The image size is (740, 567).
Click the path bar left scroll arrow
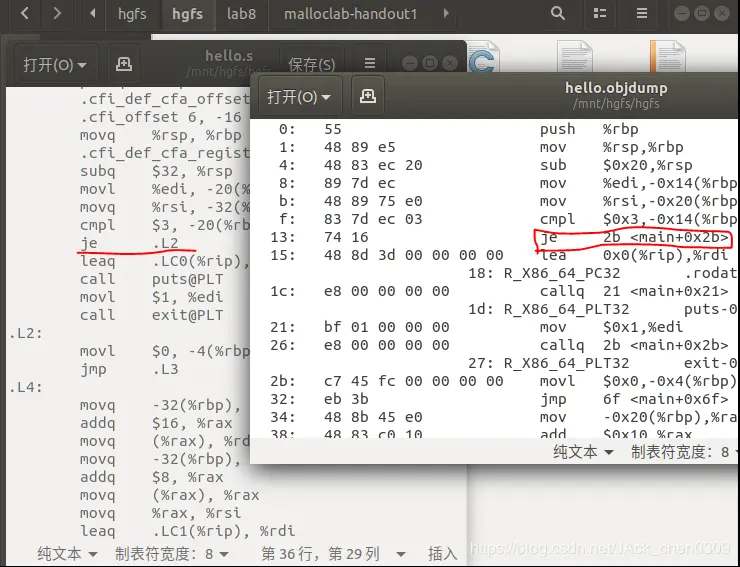click(x=93, y=13)
